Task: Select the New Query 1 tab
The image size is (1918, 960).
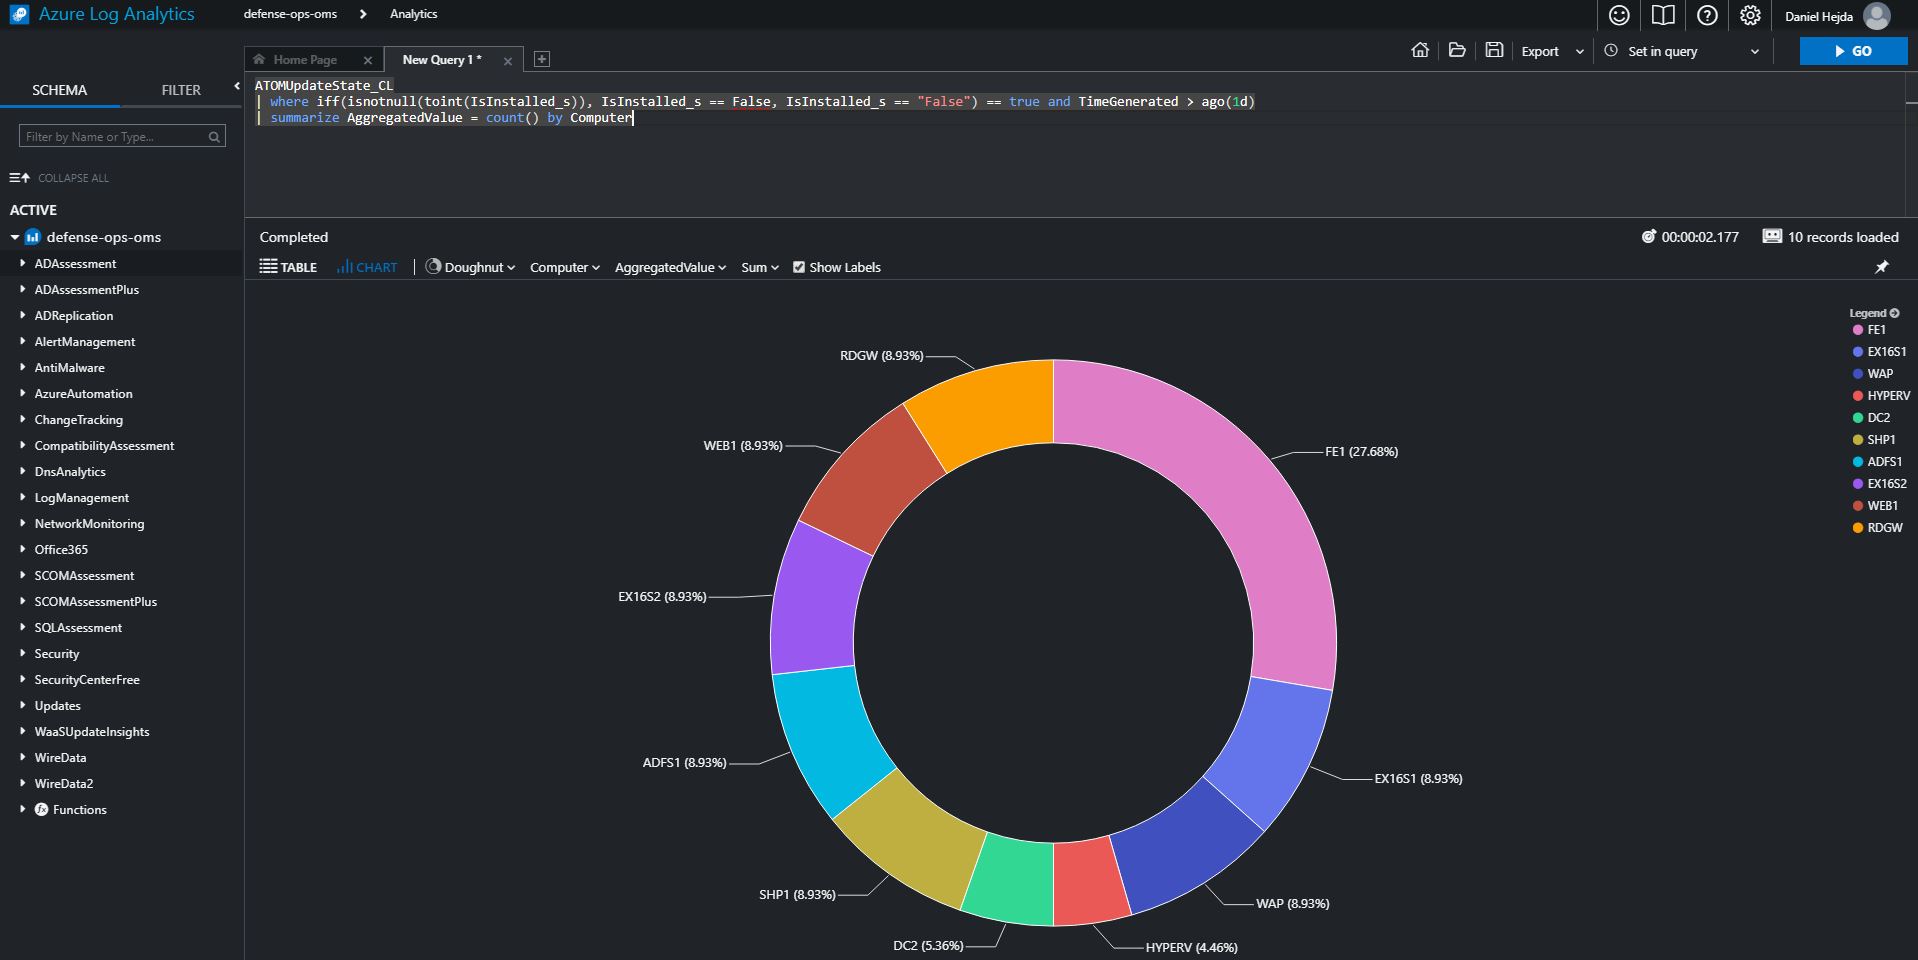Action: 442,60
